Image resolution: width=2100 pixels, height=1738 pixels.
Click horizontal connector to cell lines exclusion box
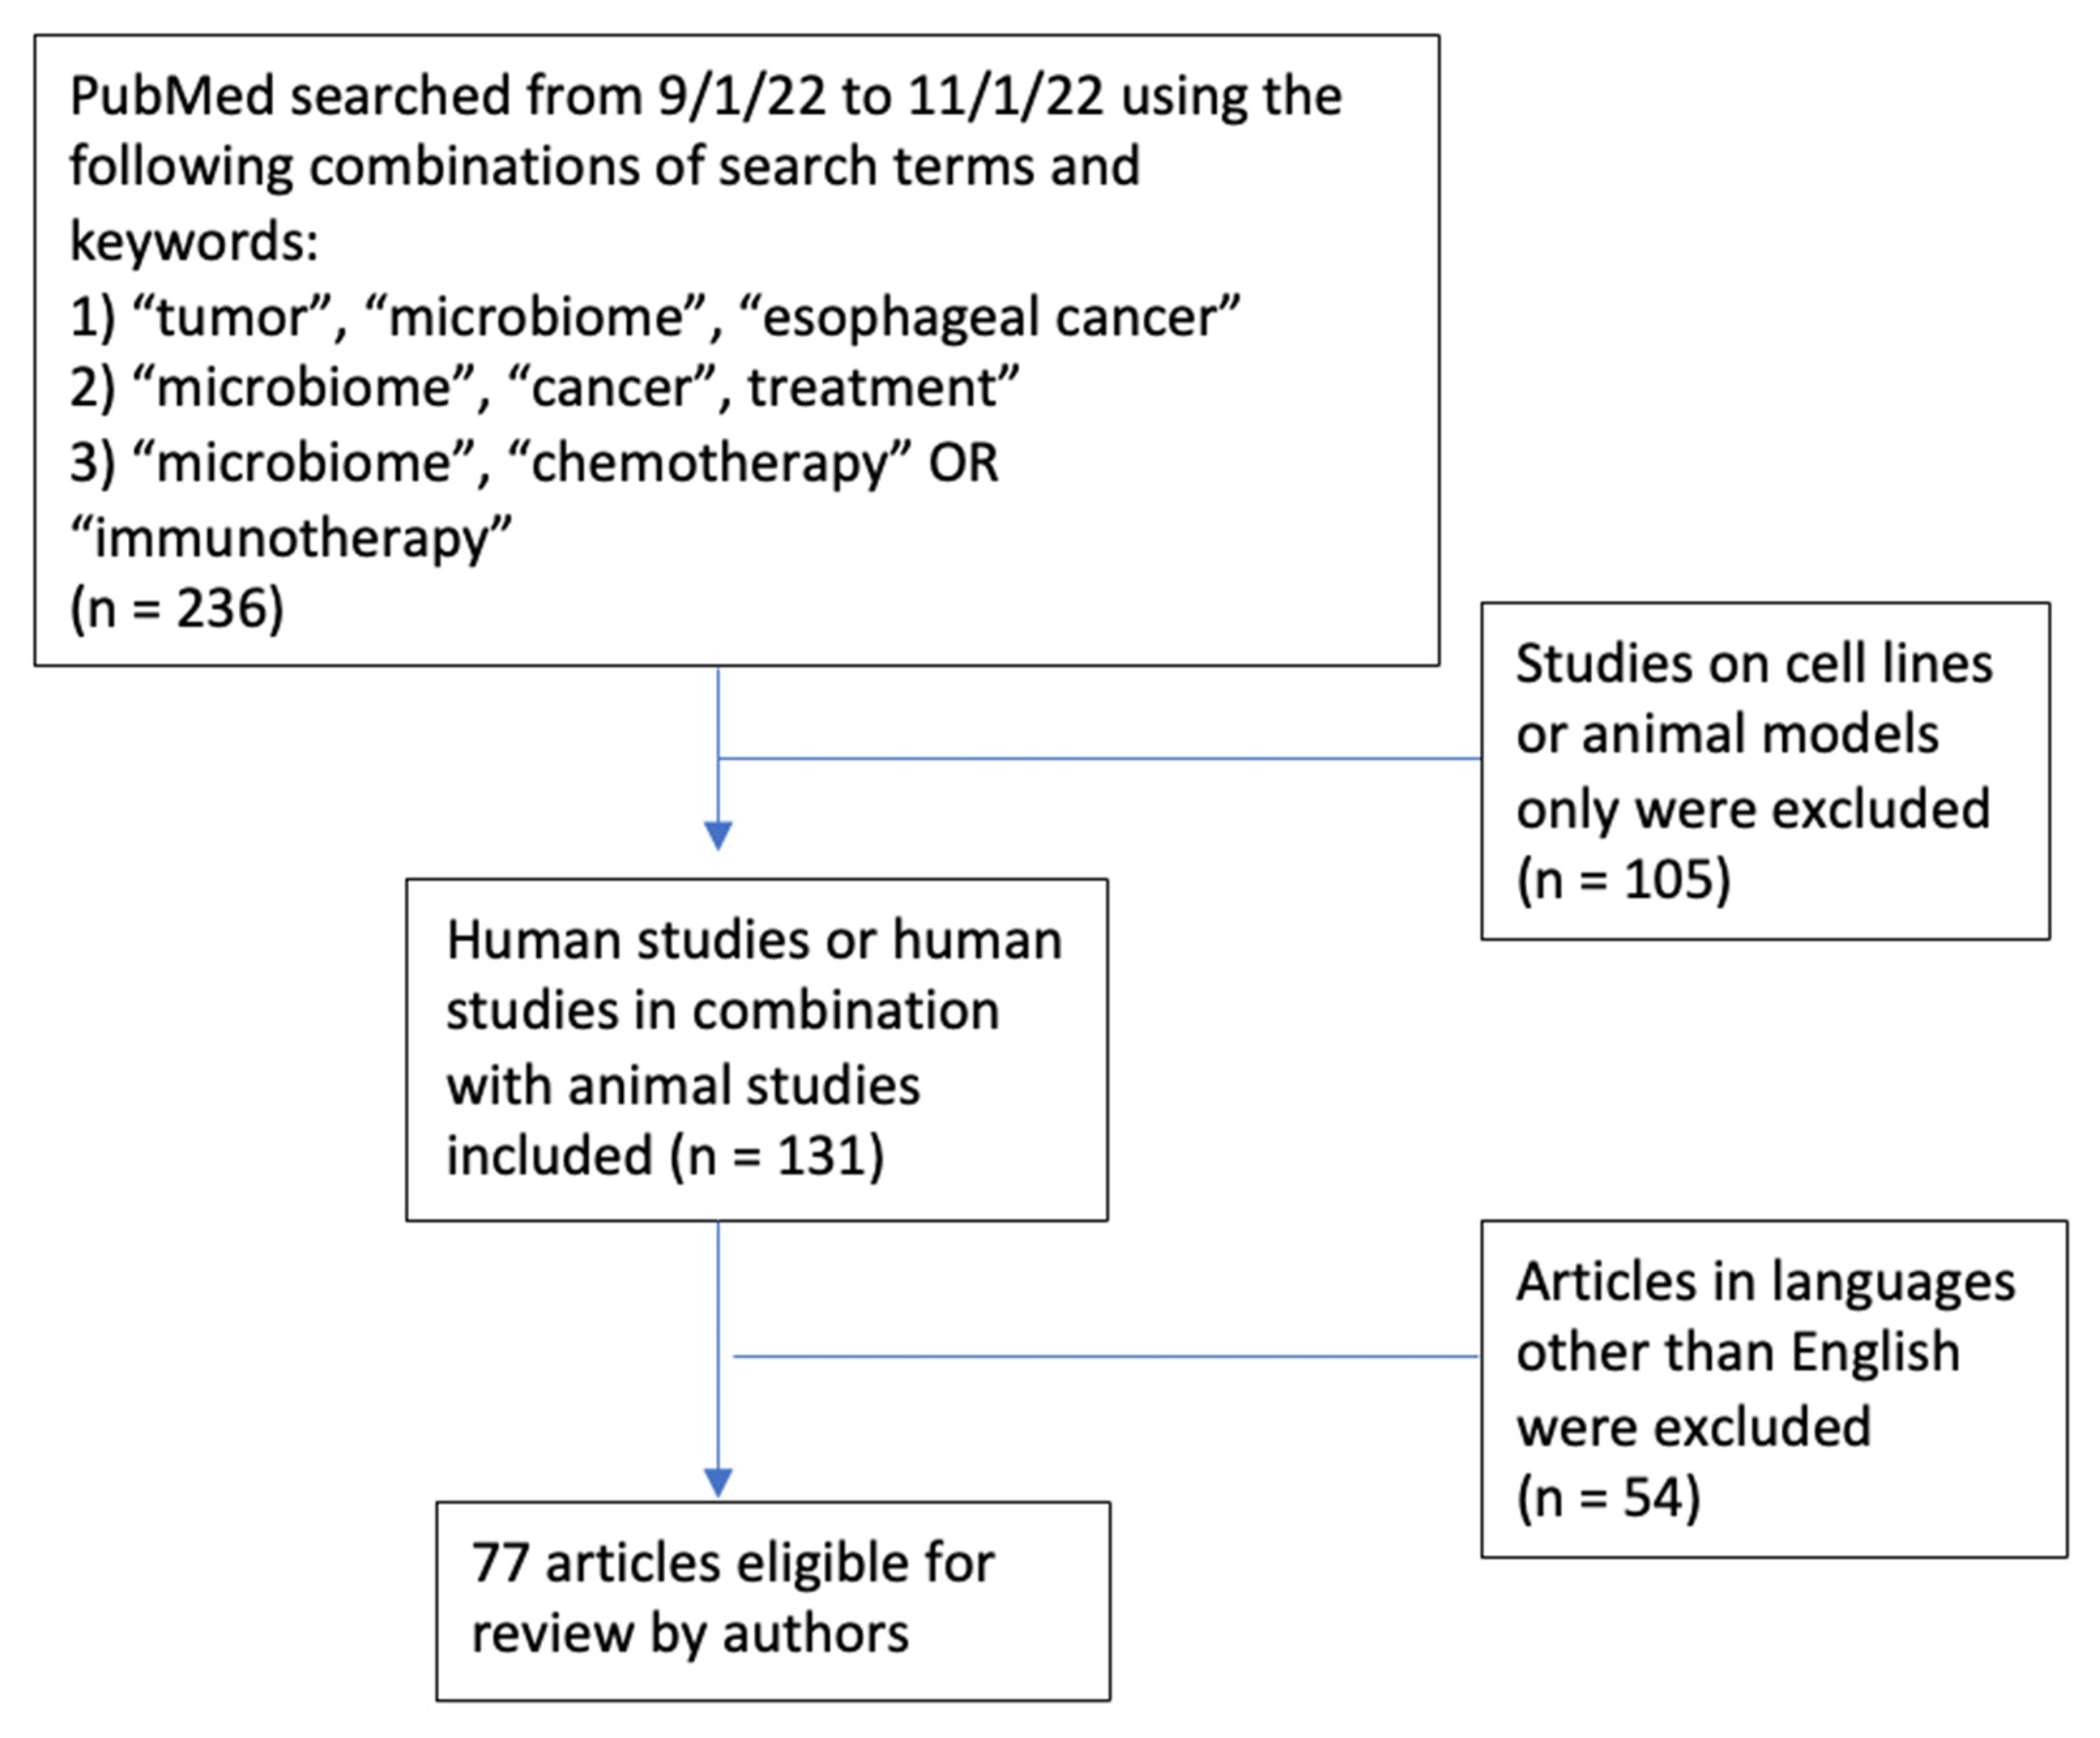[1100, 758]
